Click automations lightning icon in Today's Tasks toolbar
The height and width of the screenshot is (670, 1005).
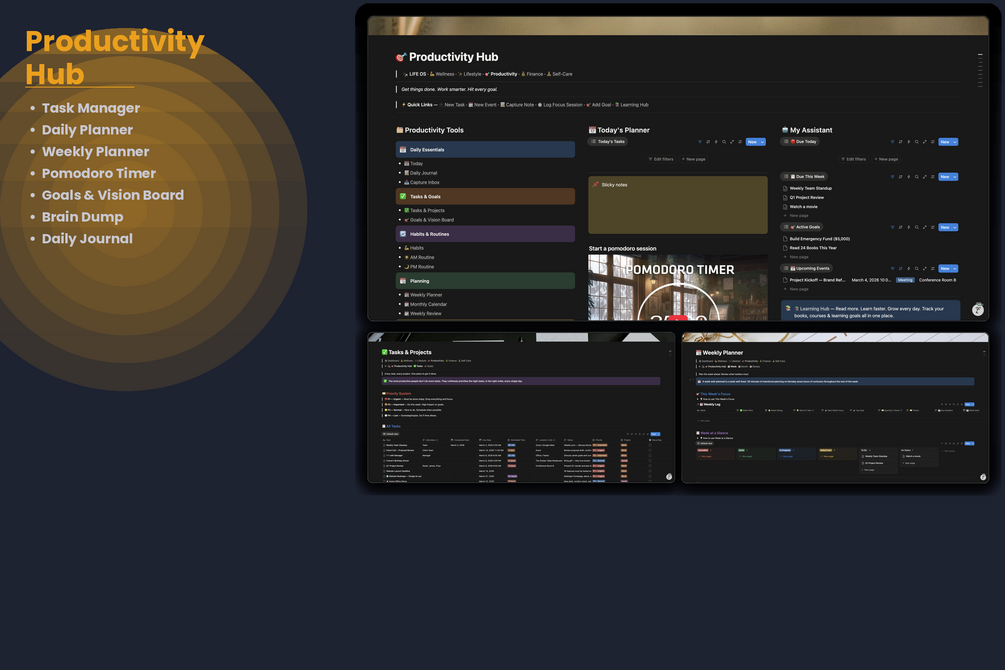[x=716, y=142]
